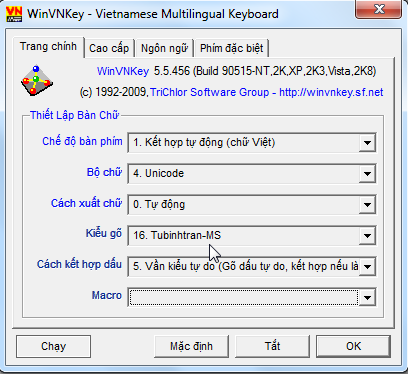Expand the Chế độ bàn phím dropdown arrow
Image resolution: width=408 pixels, height=374 pixels.
367,143
